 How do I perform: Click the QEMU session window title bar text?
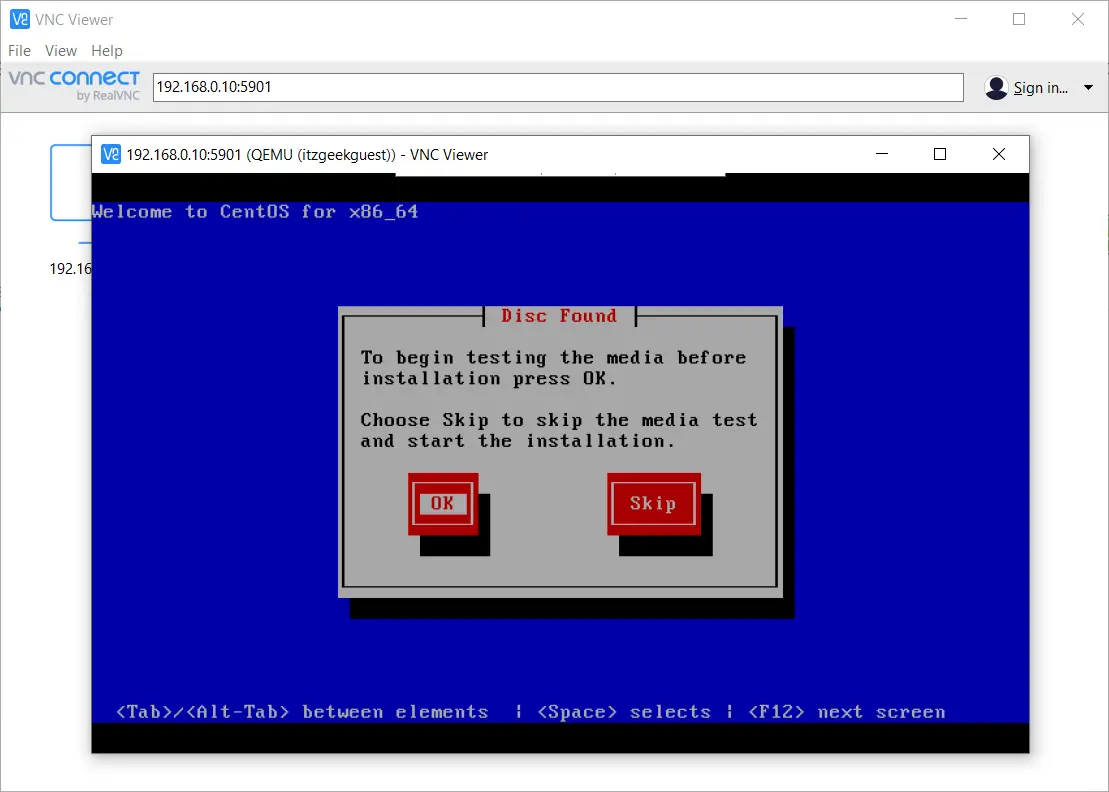point(307,155)
